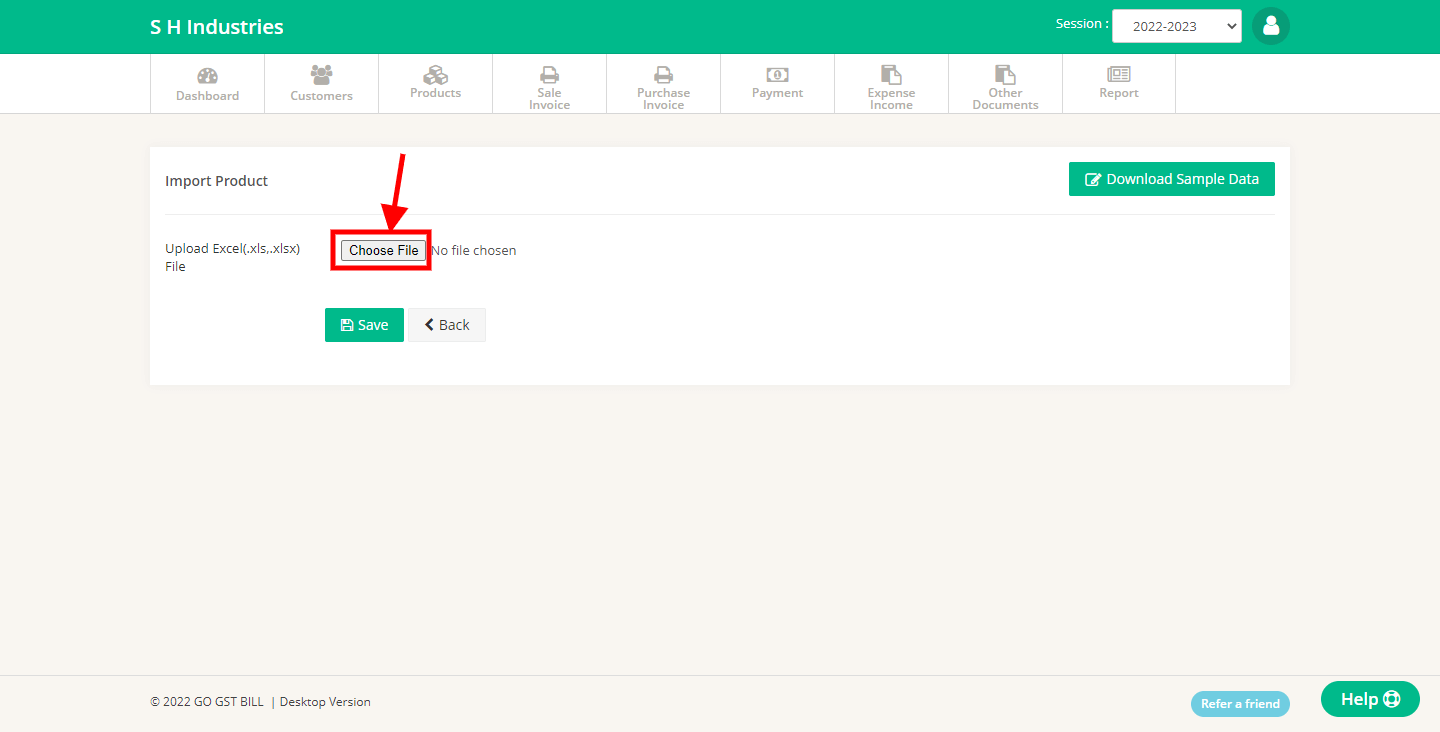Screen dimensions: 1440x732
Task: Open the Payment money icon
Action: point(777,74)
